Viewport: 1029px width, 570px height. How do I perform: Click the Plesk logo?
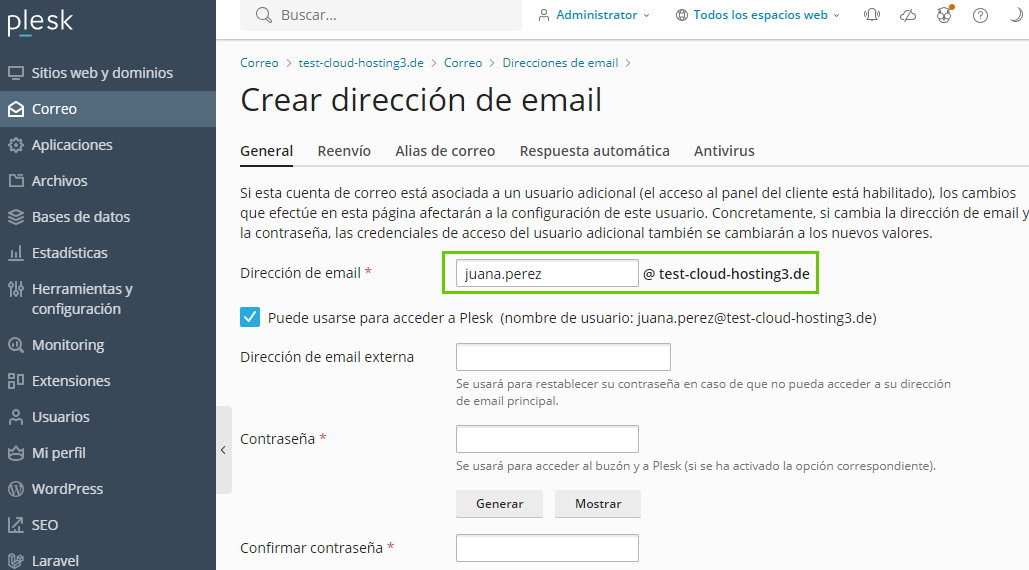[40, 22]
